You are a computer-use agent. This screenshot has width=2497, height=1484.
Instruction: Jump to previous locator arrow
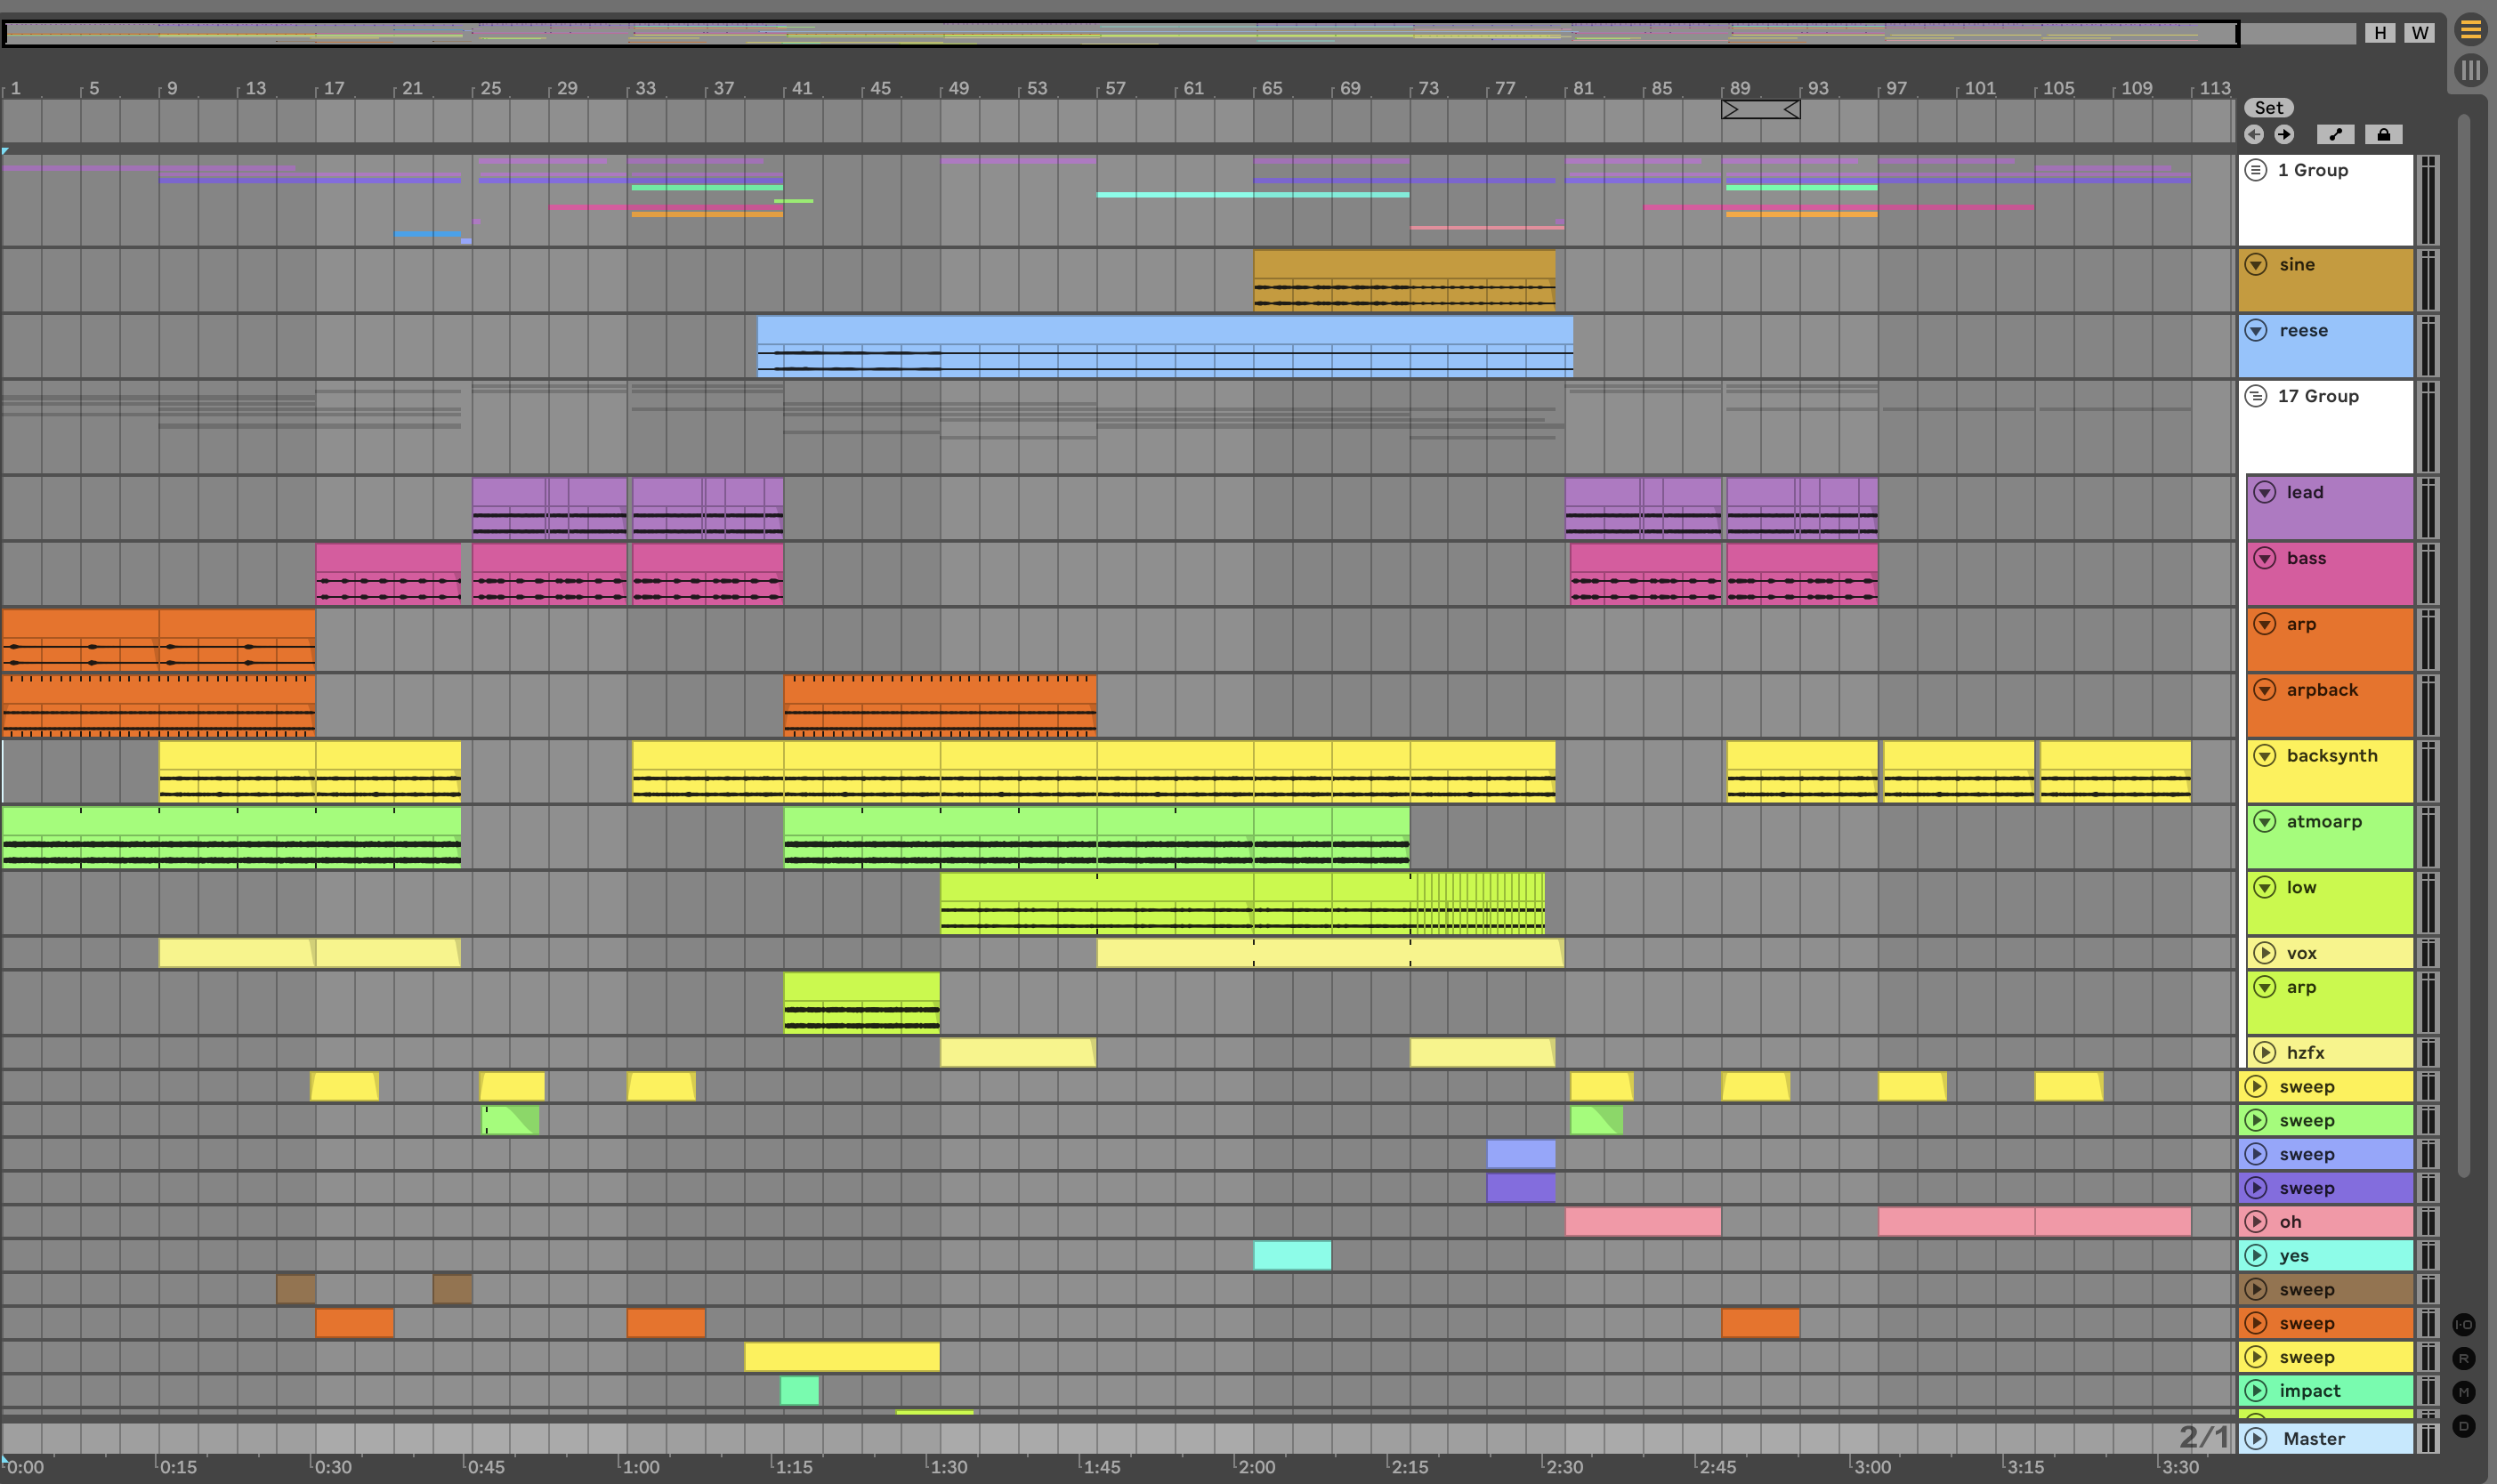2254,134
